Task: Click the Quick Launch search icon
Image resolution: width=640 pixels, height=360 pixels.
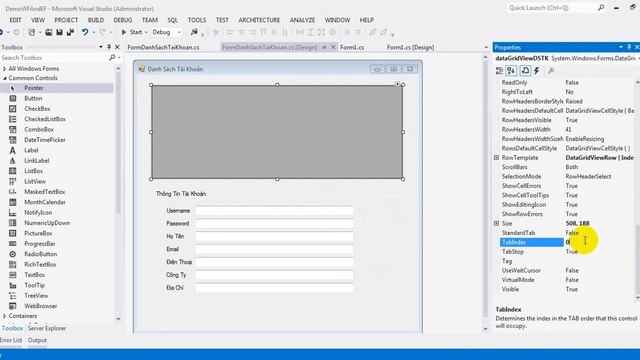Action: click(x=601, y=7)
